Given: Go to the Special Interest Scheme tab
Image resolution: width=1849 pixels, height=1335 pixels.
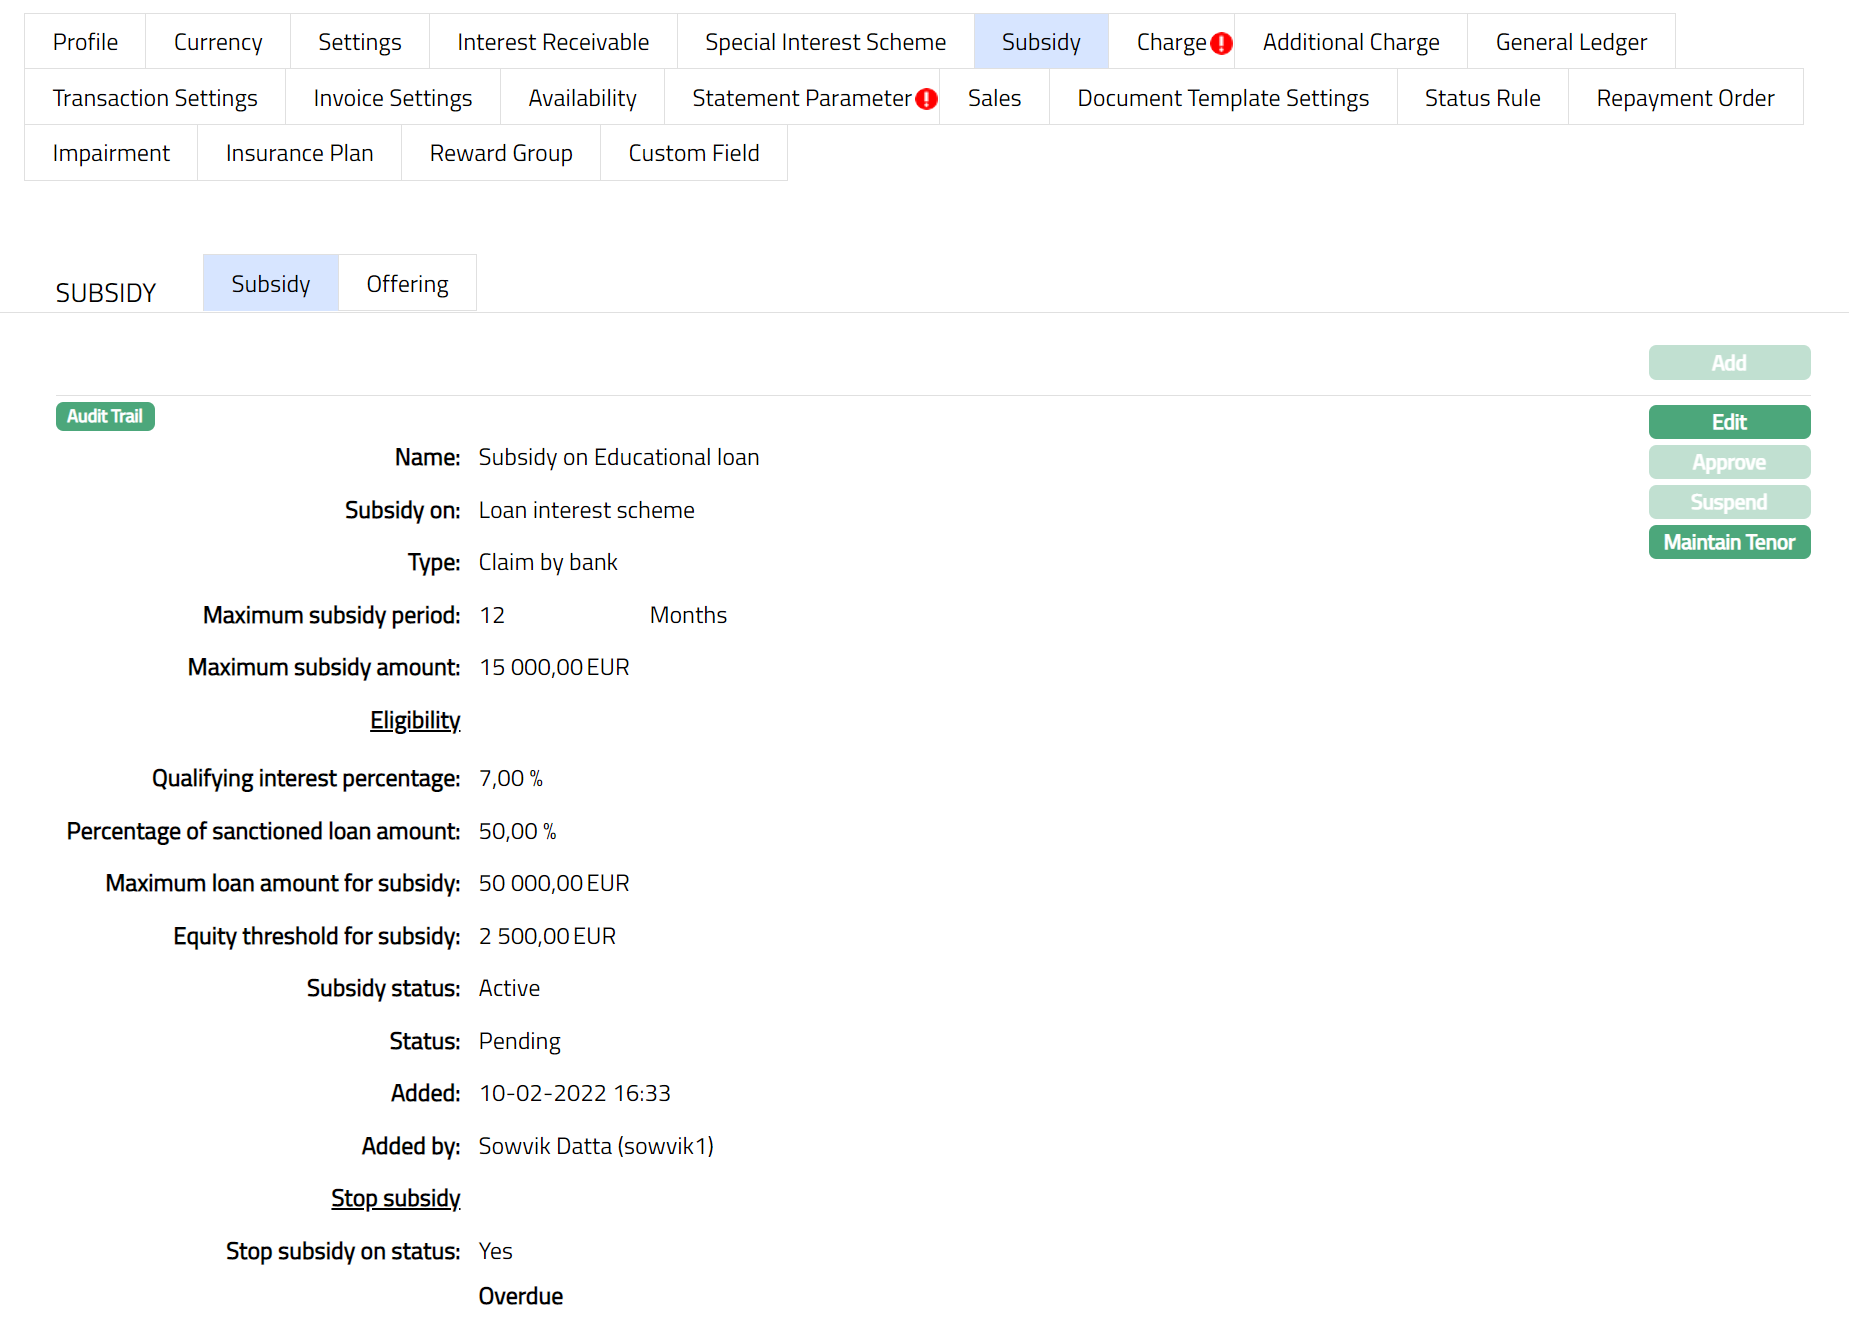Looking at the screenshot, I should [824, 42].
